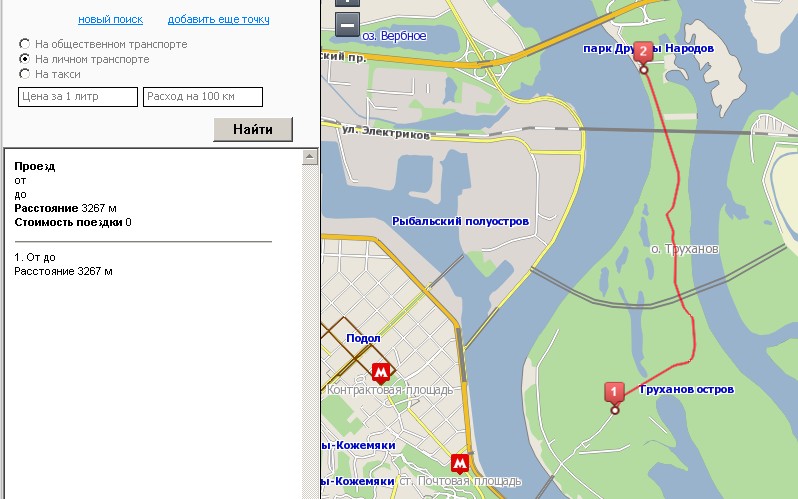
Task: Click route marker number 1
Action: 615,393
